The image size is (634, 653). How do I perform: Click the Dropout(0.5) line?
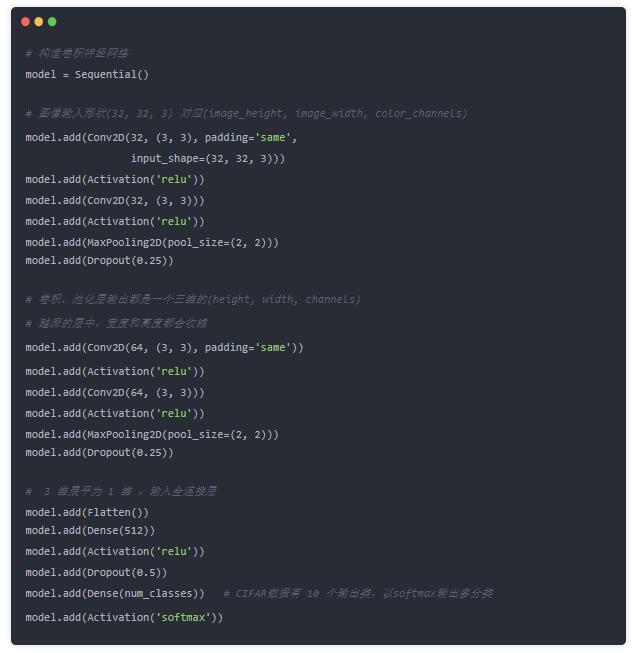(96, 573)
